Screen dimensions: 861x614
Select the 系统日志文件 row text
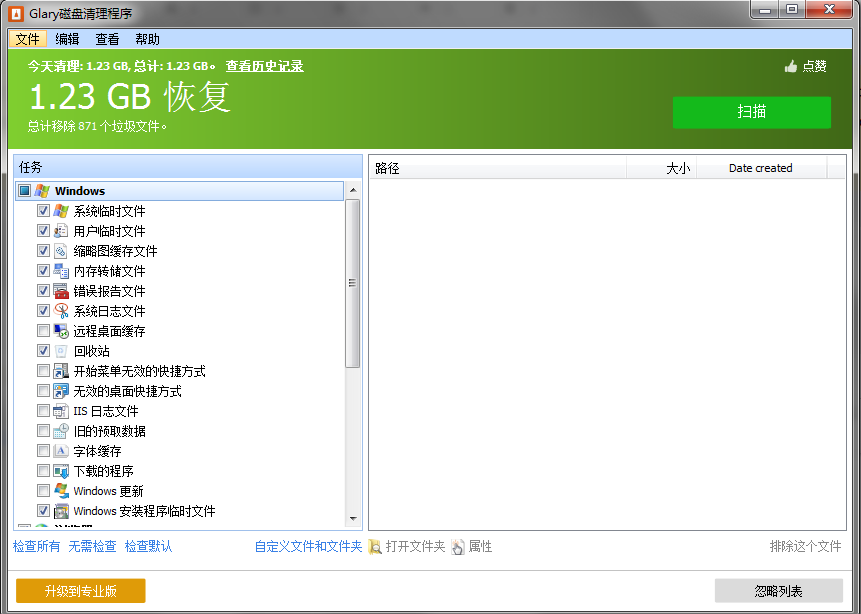109,311
